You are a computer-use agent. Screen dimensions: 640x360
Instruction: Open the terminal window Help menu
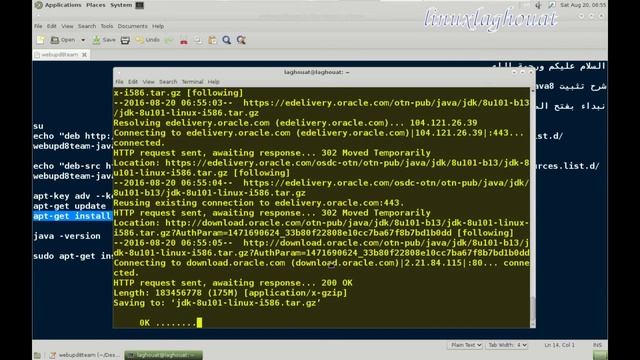213,82
